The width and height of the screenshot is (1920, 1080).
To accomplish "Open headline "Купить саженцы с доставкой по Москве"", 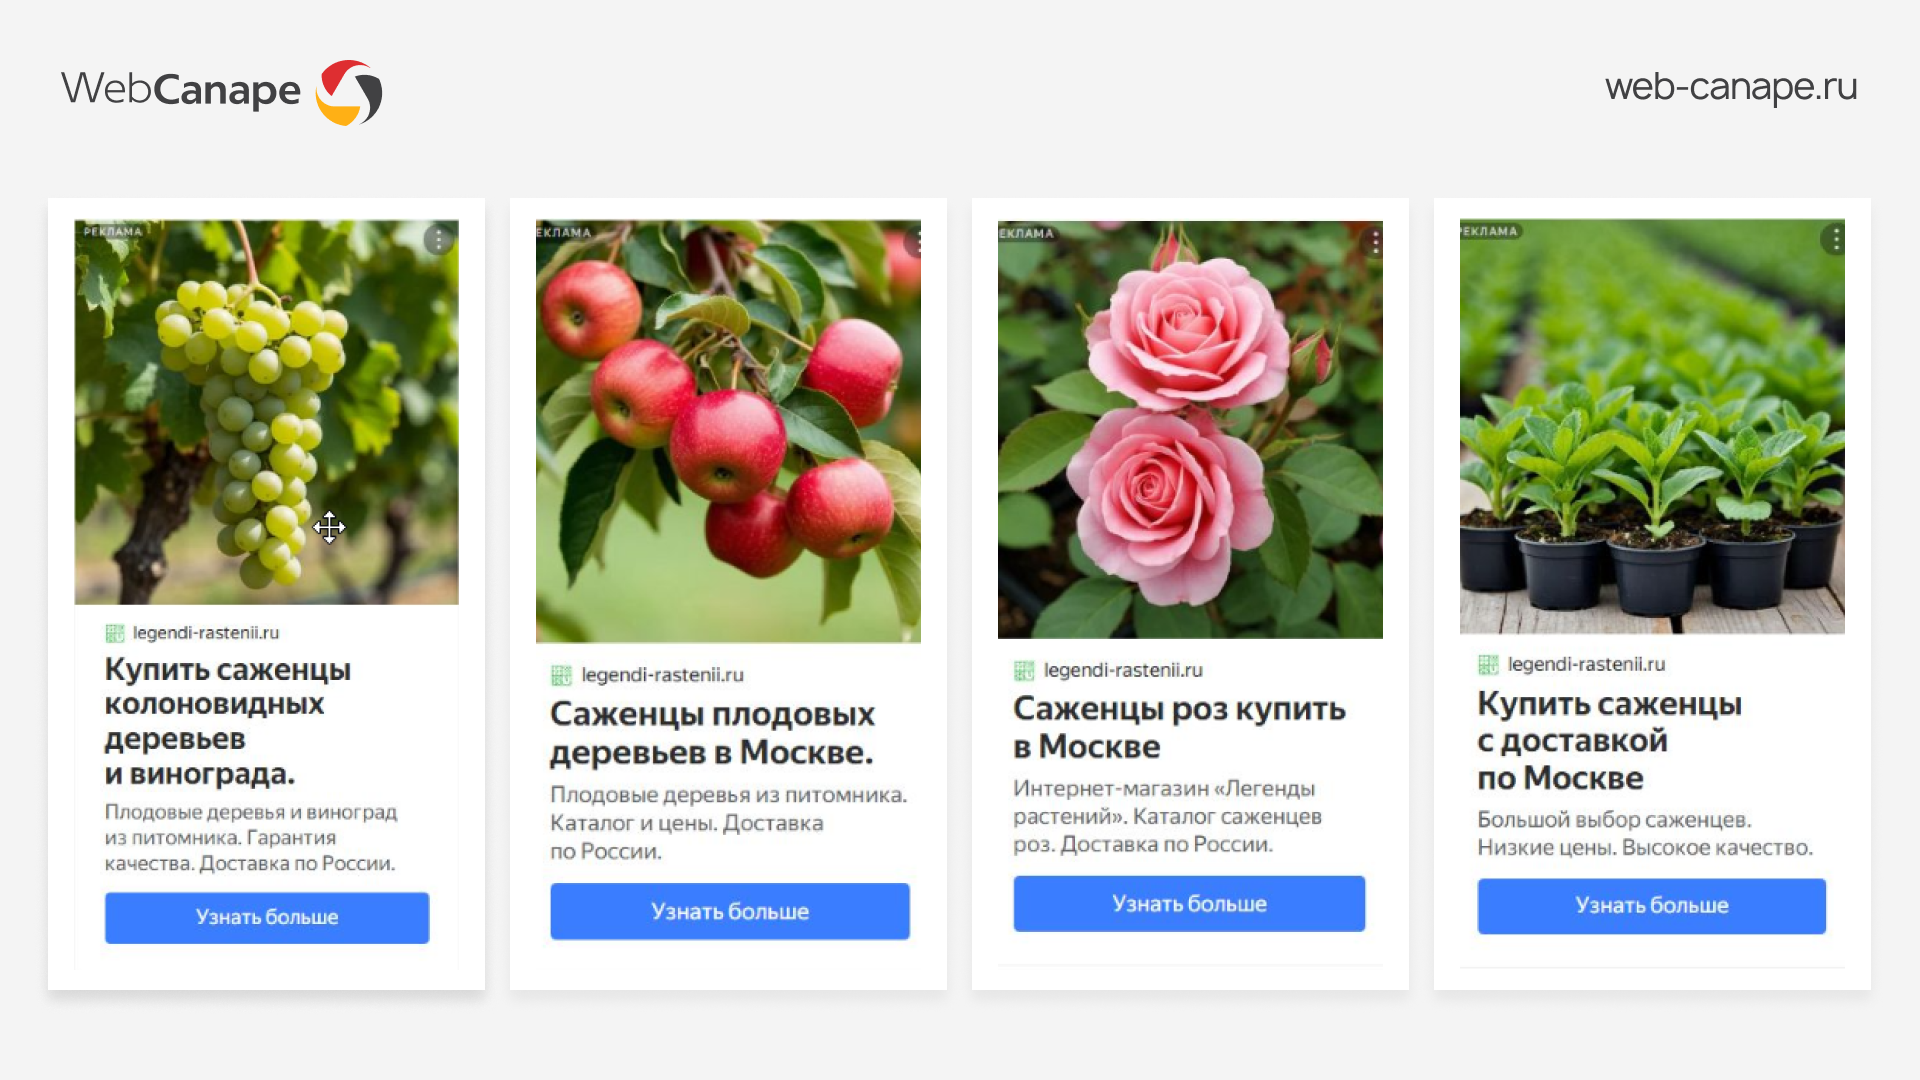I will [x=1609, y=740].
